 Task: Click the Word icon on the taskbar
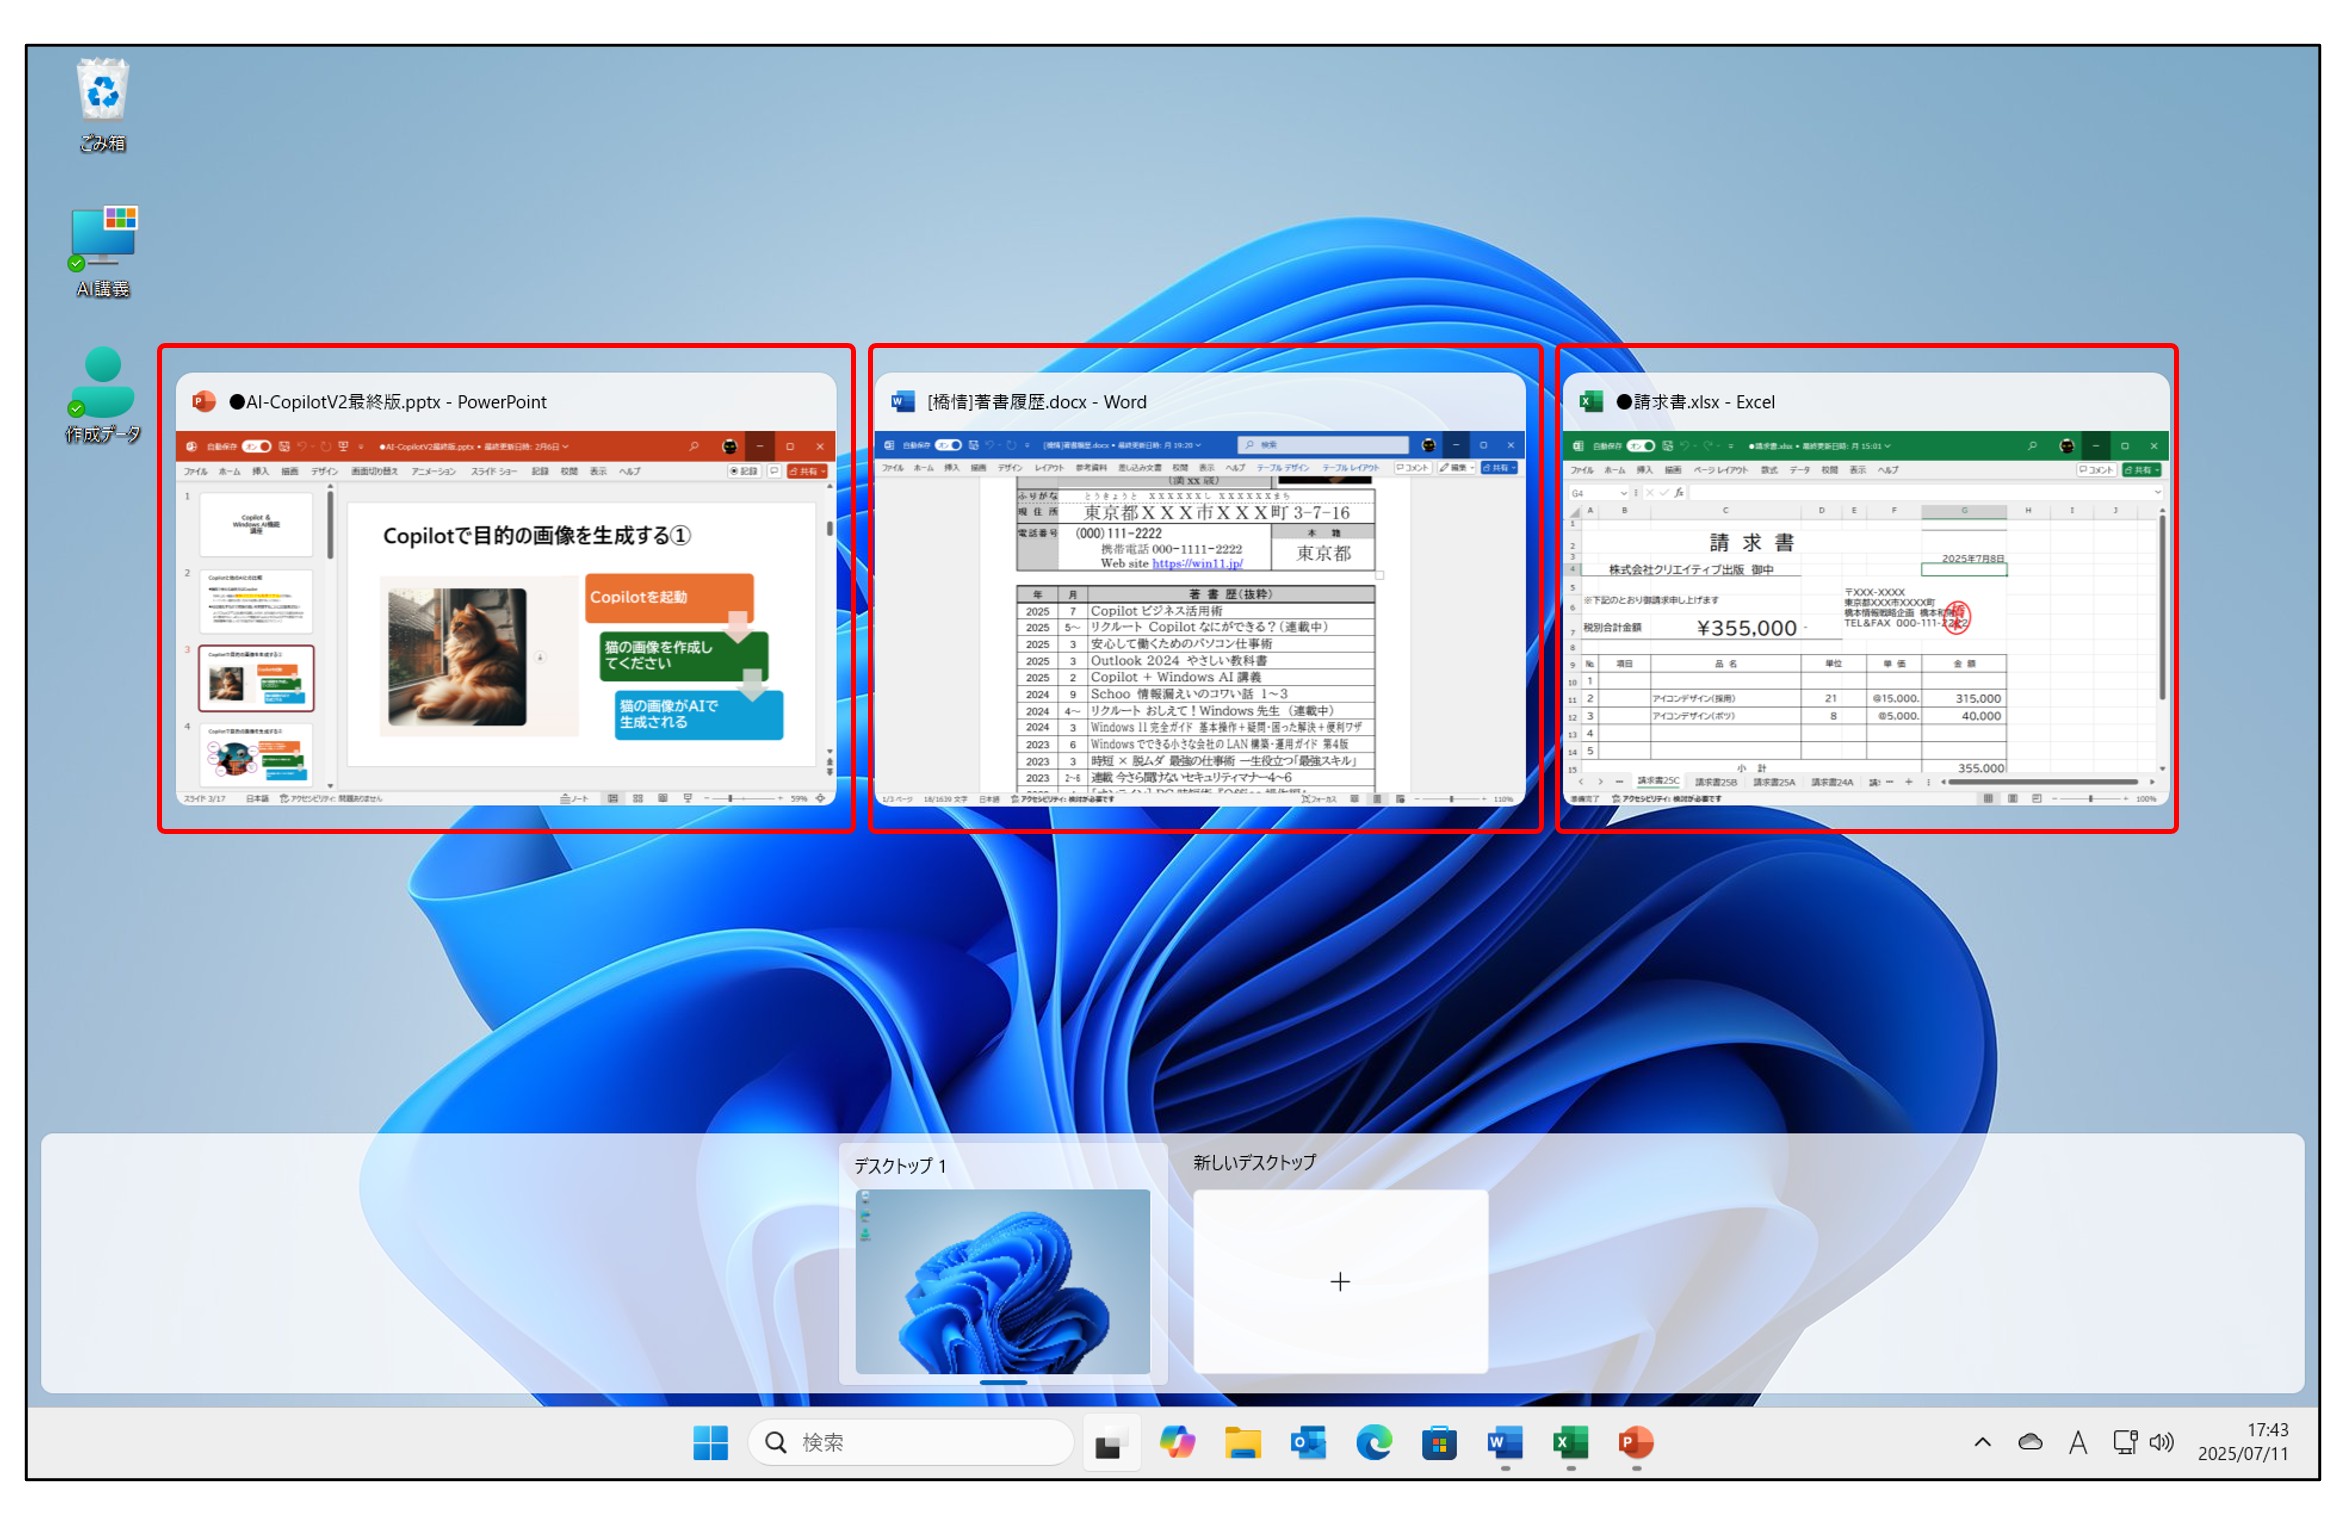pos(1504,1442)
